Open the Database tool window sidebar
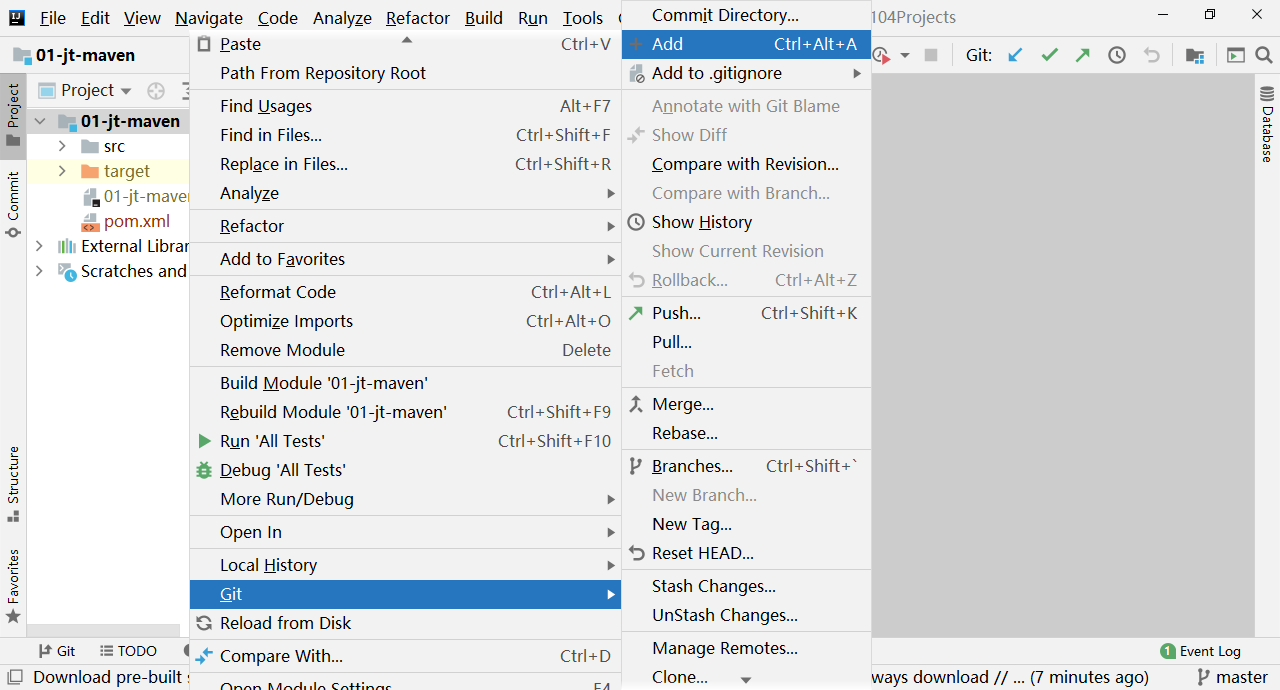This screenshot has height=690, width=1280. click(x=1267, y=124)
